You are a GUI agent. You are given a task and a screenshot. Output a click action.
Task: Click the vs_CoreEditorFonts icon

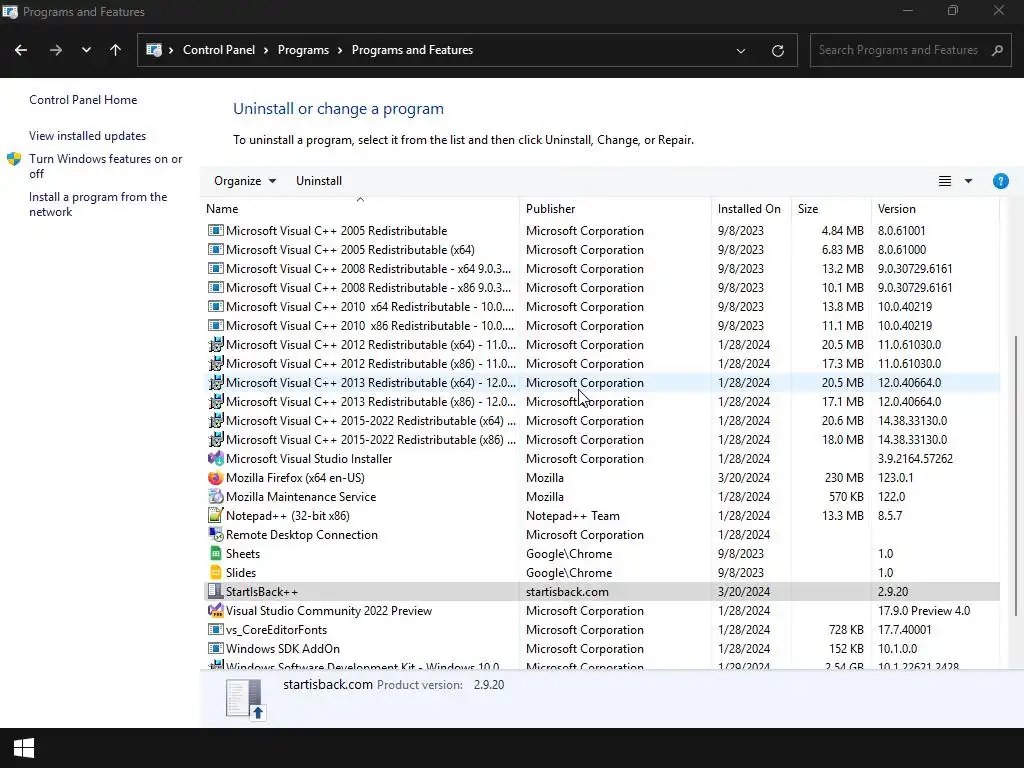(215, 630)
